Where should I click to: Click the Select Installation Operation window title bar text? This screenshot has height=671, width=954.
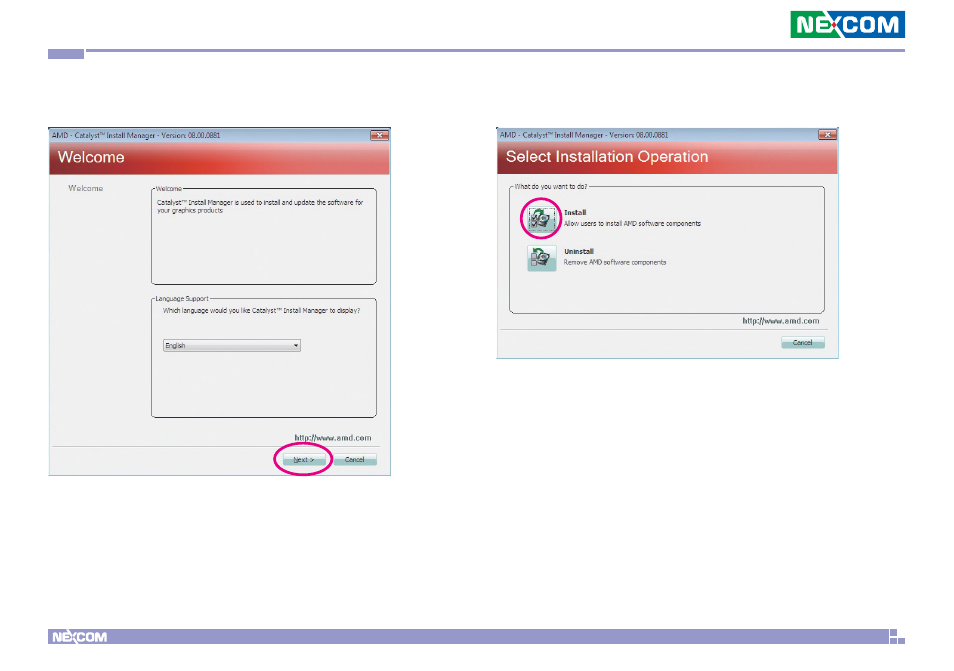tap(584, 134)
